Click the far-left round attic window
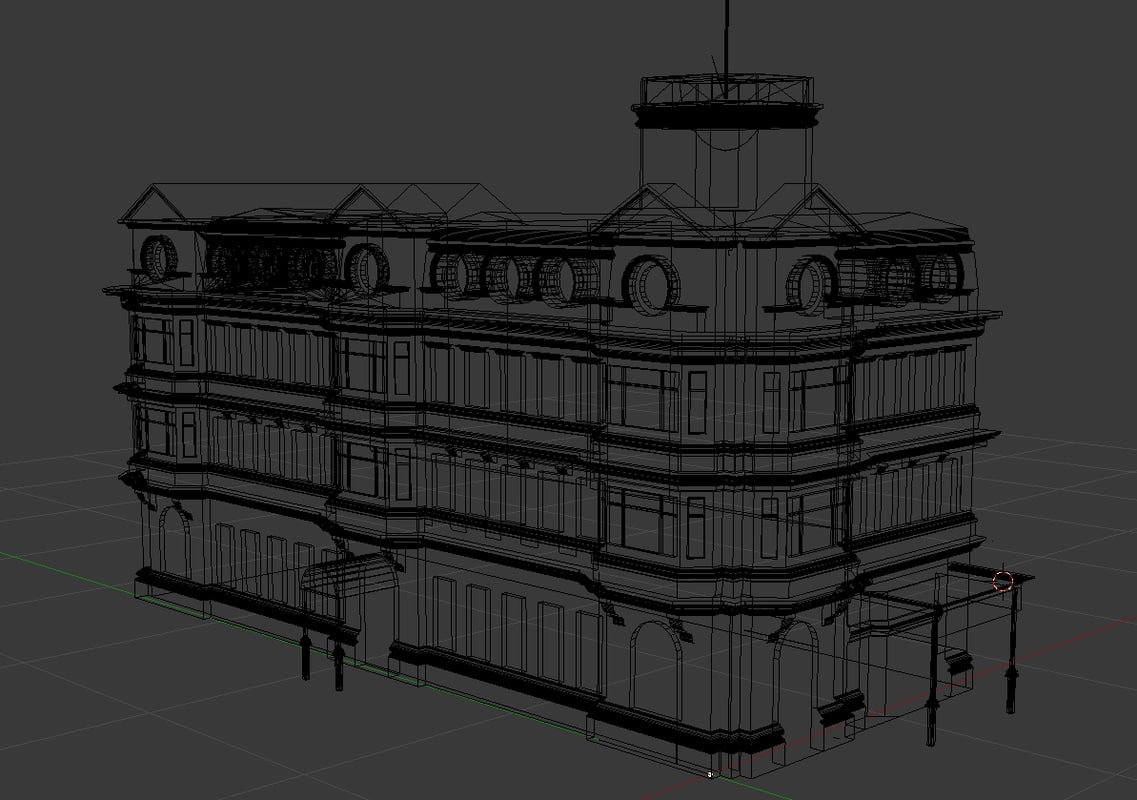 157,258
